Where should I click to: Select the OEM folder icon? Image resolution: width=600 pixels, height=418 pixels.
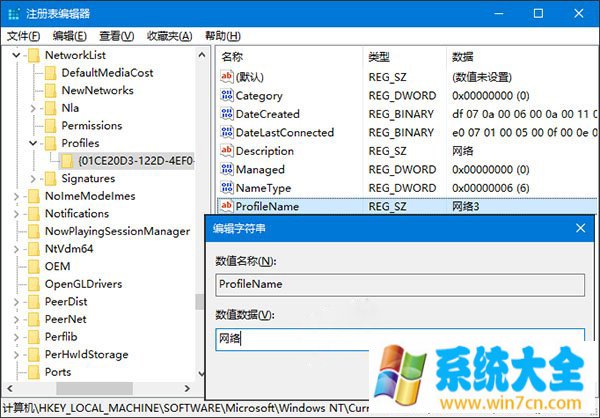(34, 266)
